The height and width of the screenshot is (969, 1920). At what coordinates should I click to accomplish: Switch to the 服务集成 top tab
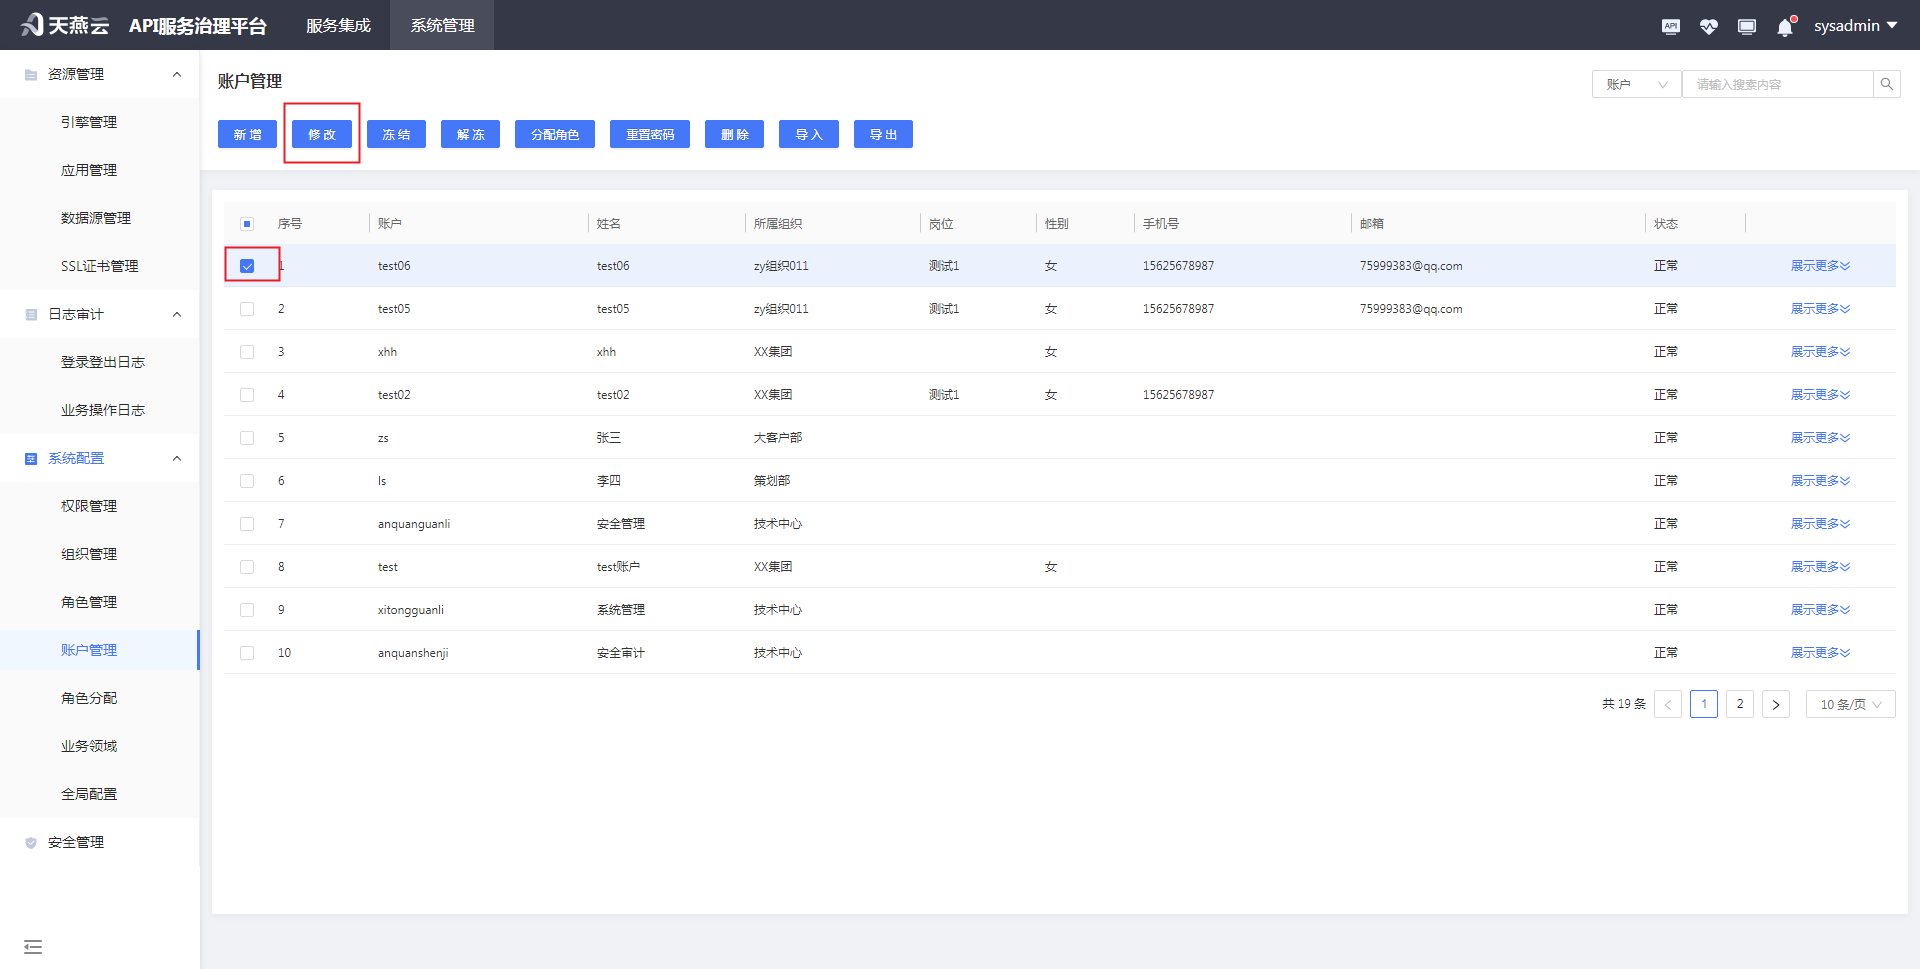pyautogui.click(x=338, y=25)
